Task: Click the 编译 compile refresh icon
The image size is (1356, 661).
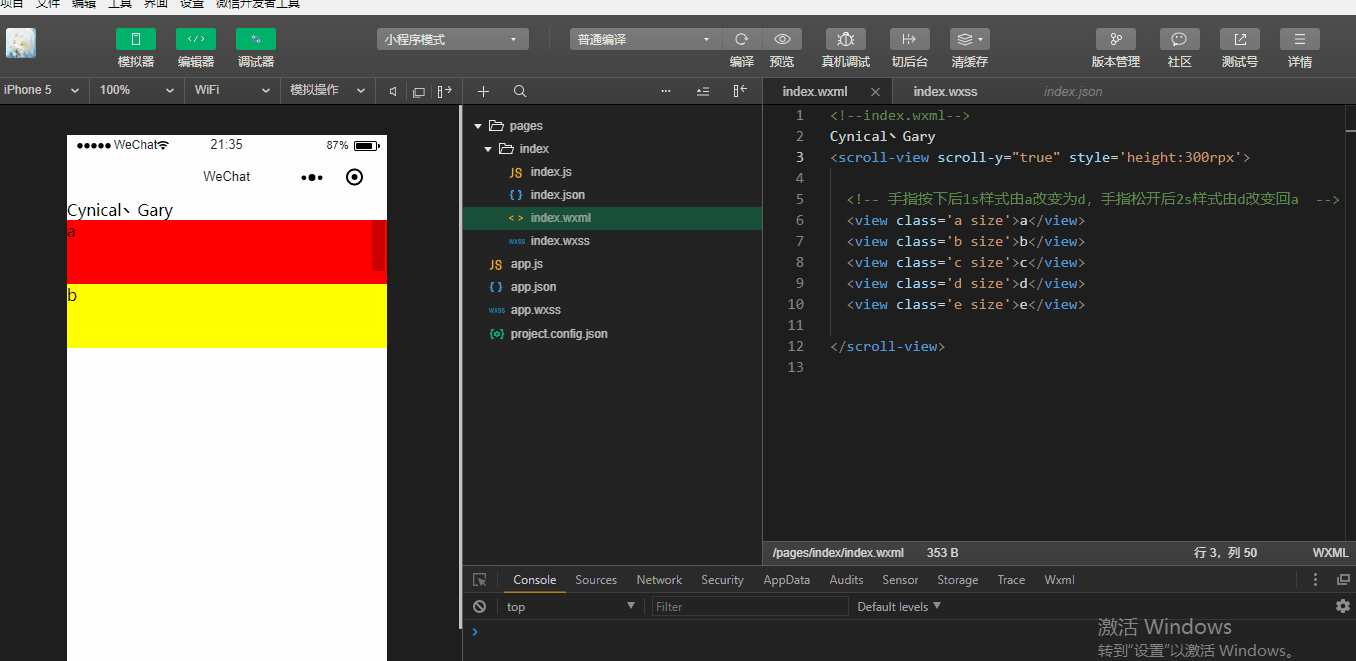Action: click(742, 40)
